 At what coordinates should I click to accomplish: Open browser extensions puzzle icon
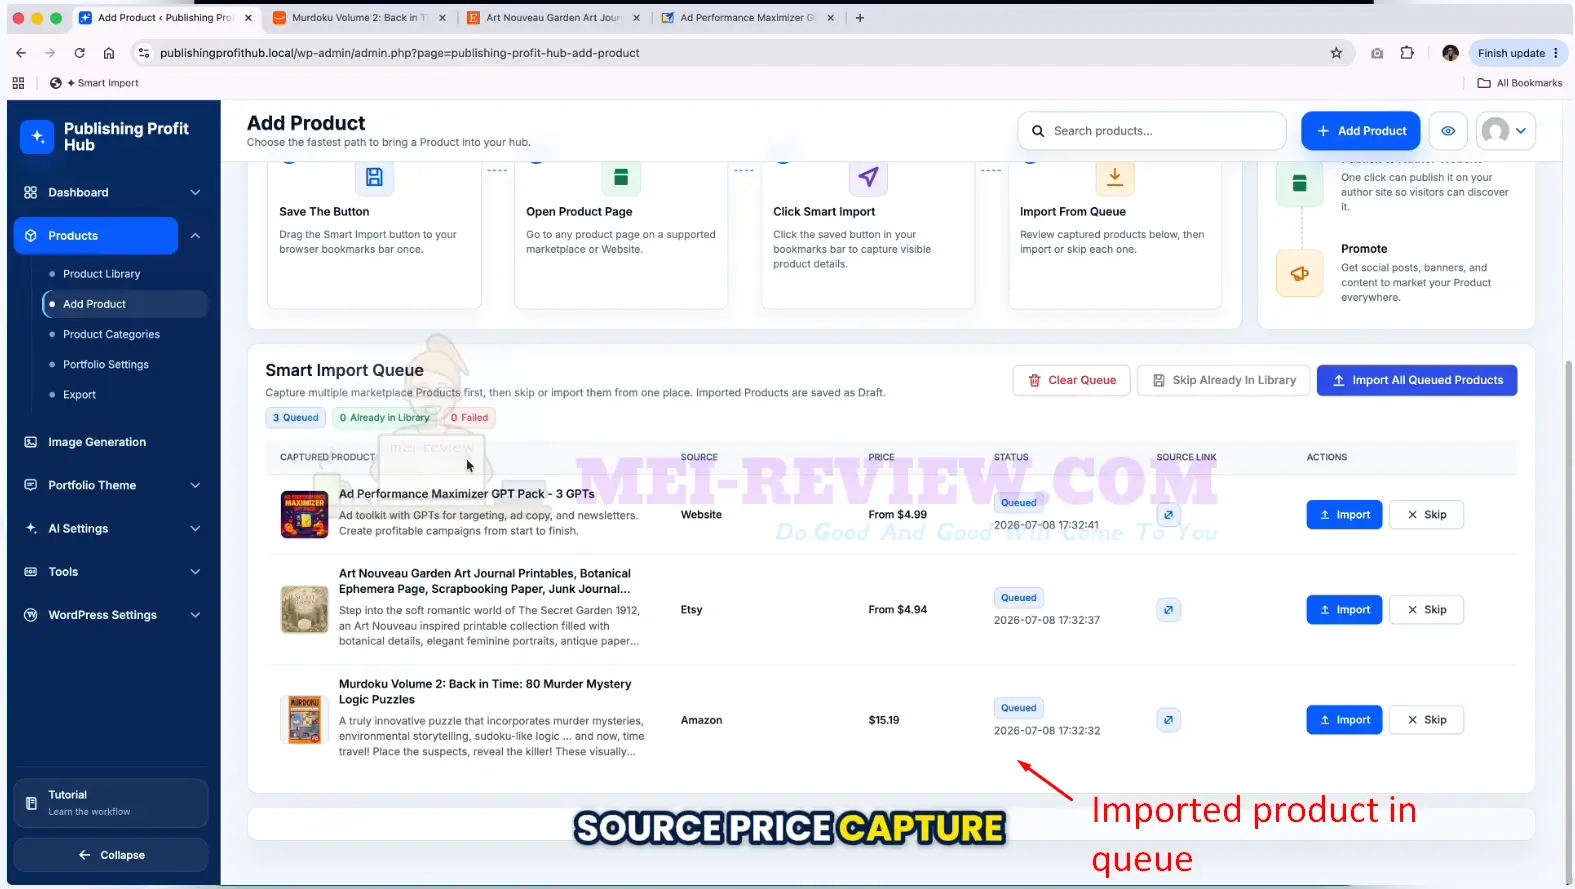[1407, 53]
